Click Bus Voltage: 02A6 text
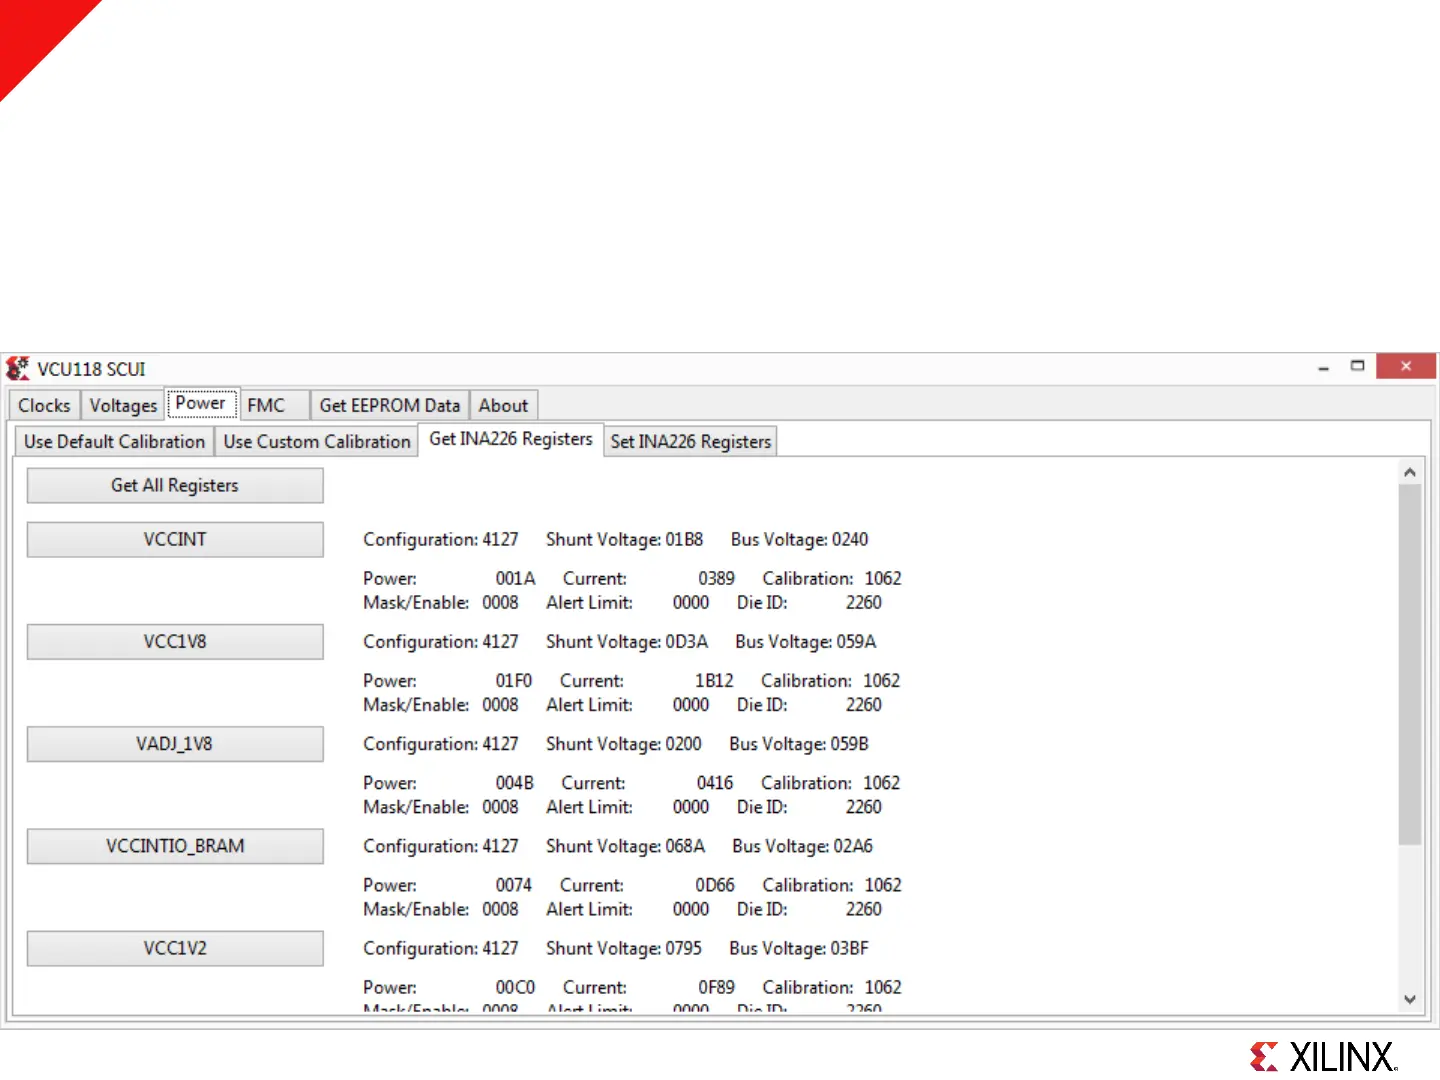This screenshot has height=1080, width=1440. pos(802,846)
